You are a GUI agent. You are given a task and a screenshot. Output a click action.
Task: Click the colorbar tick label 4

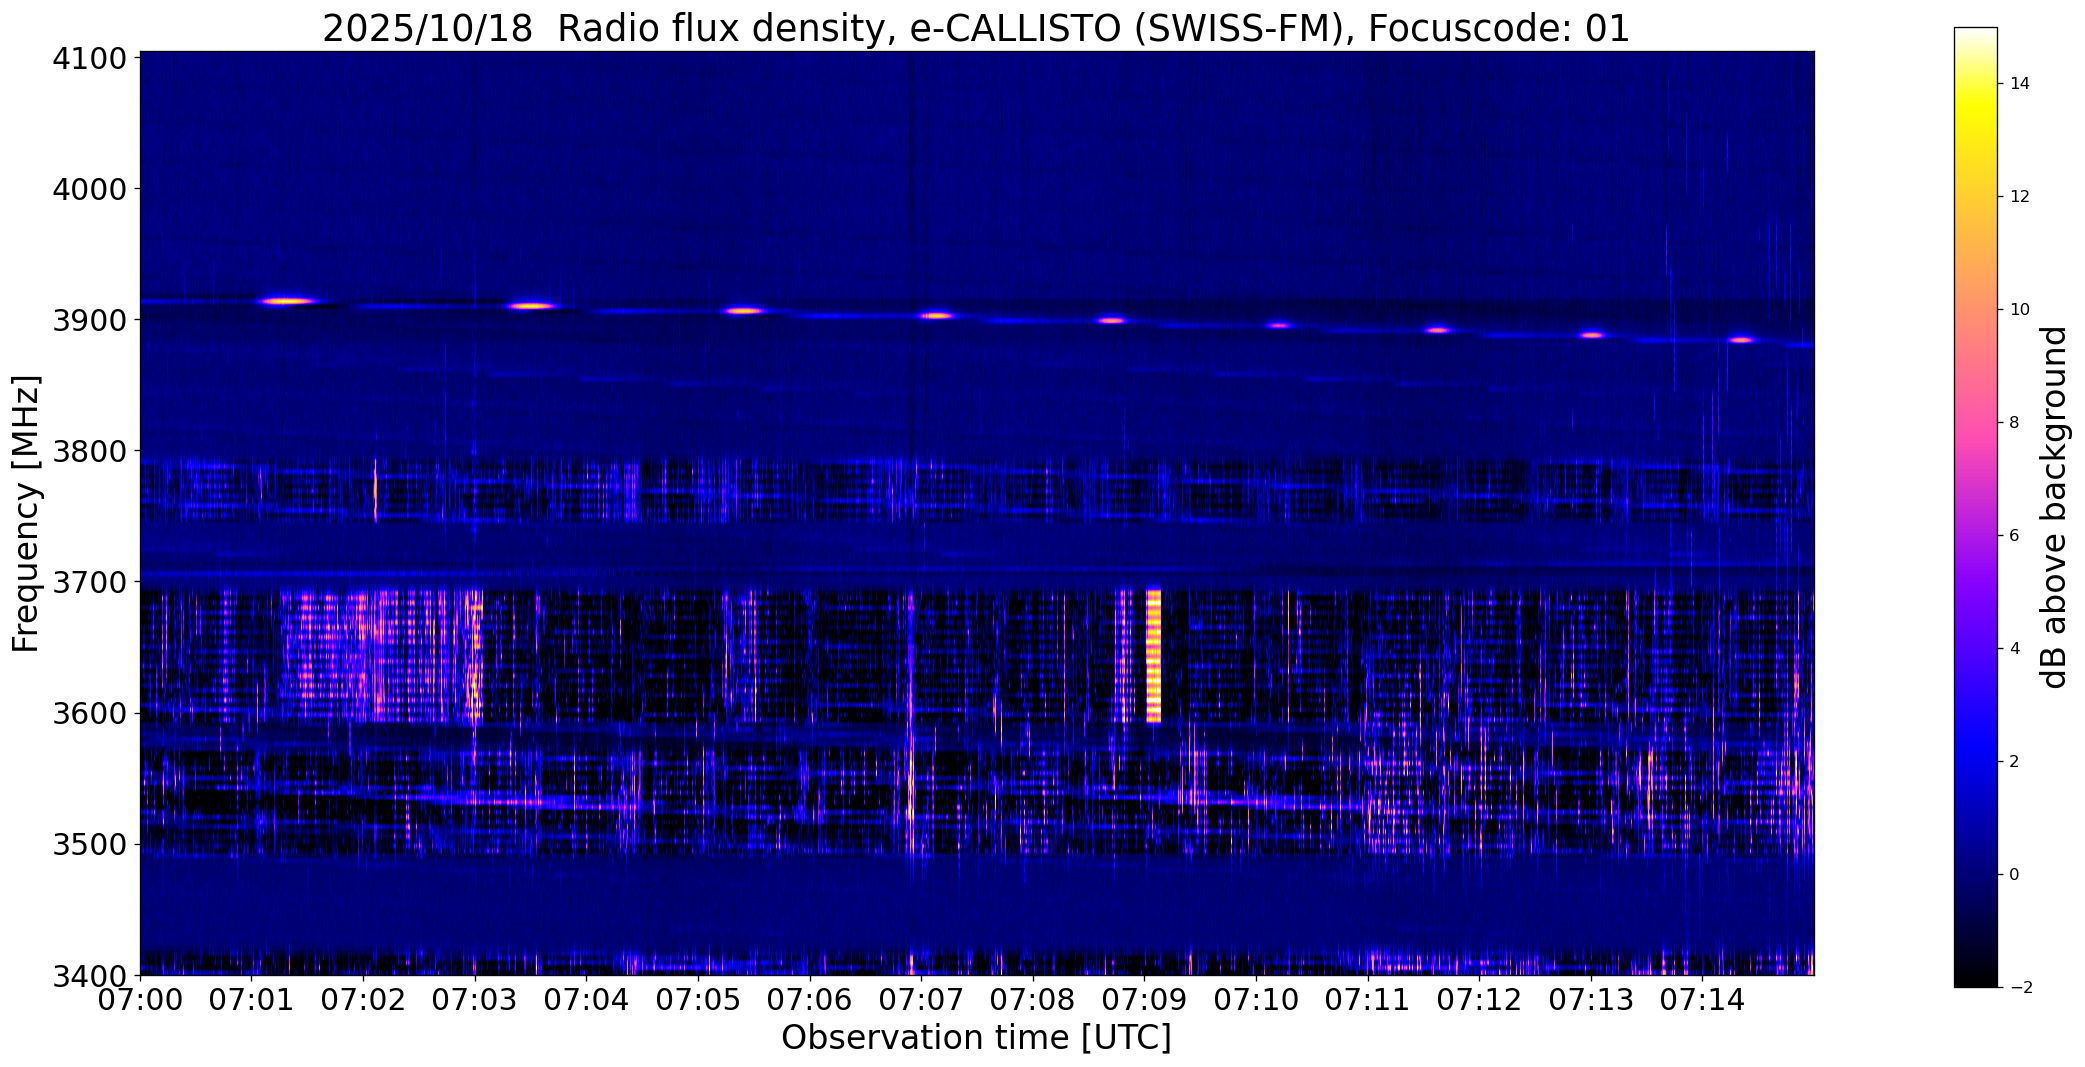pos(2014,648)
